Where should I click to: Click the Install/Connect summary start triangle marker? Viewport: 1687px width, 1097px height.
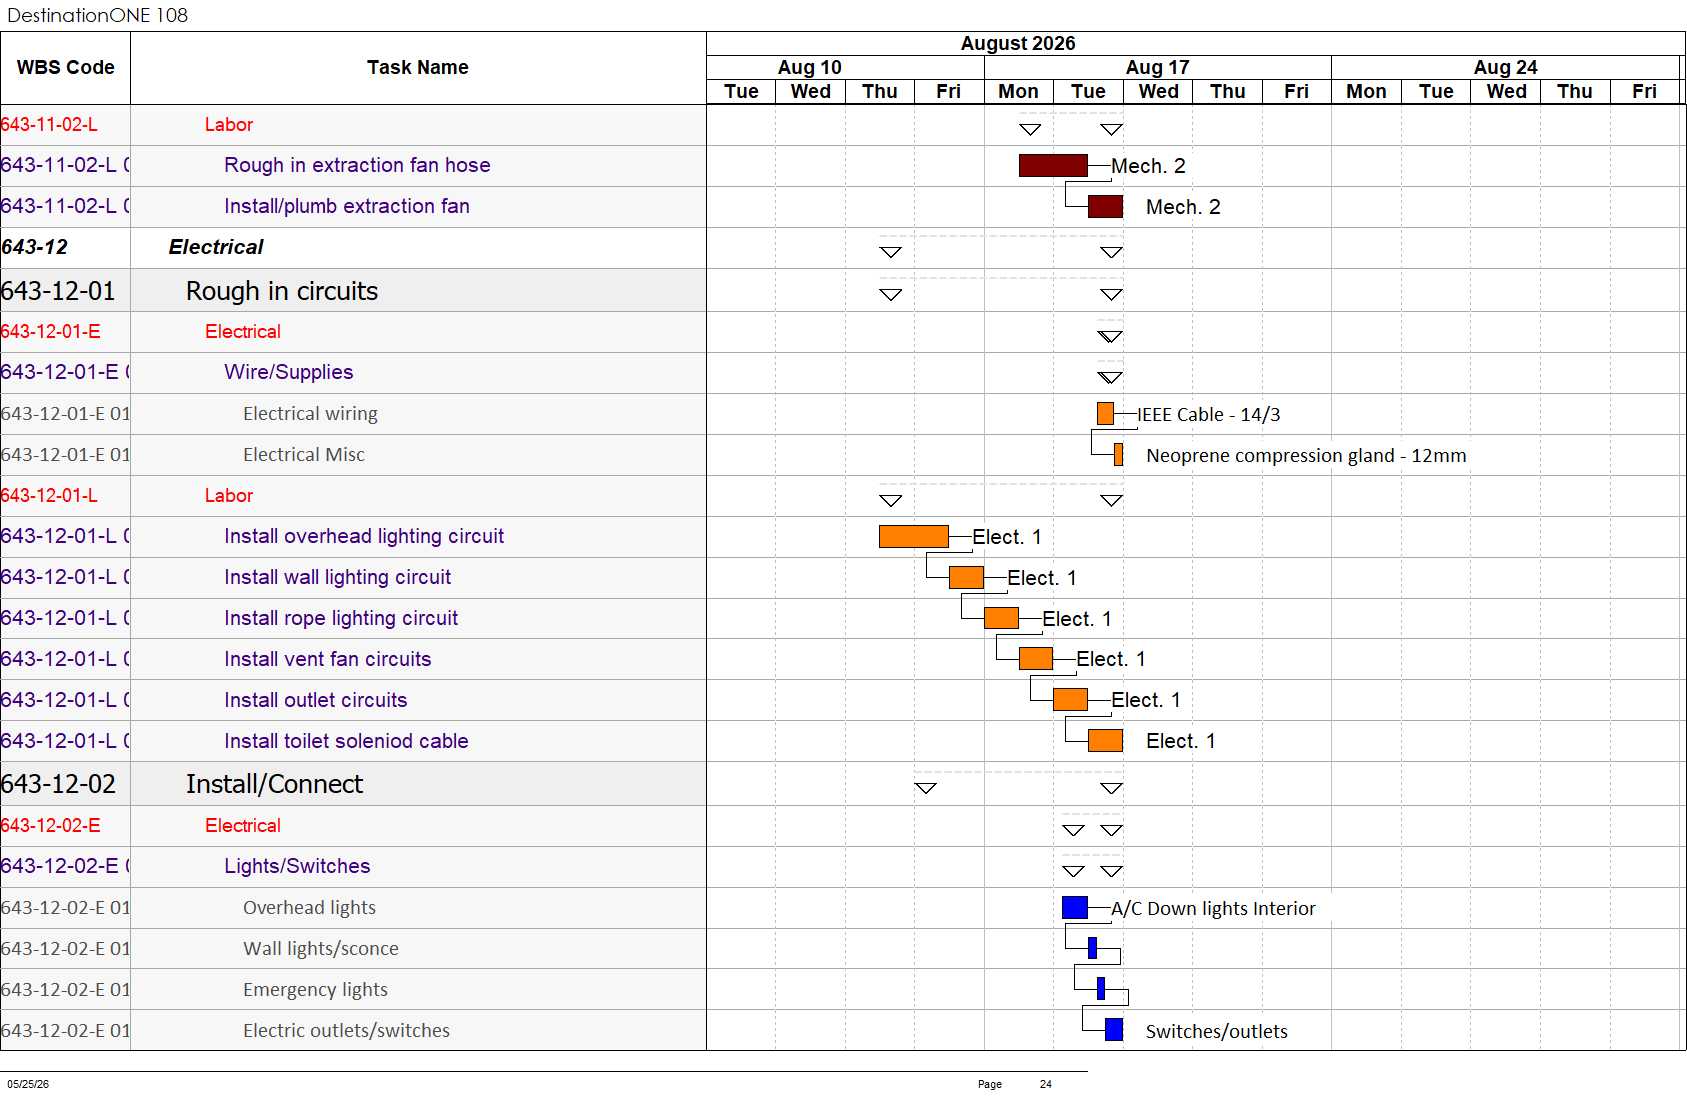pyautogui.click(x=926, y=788)
